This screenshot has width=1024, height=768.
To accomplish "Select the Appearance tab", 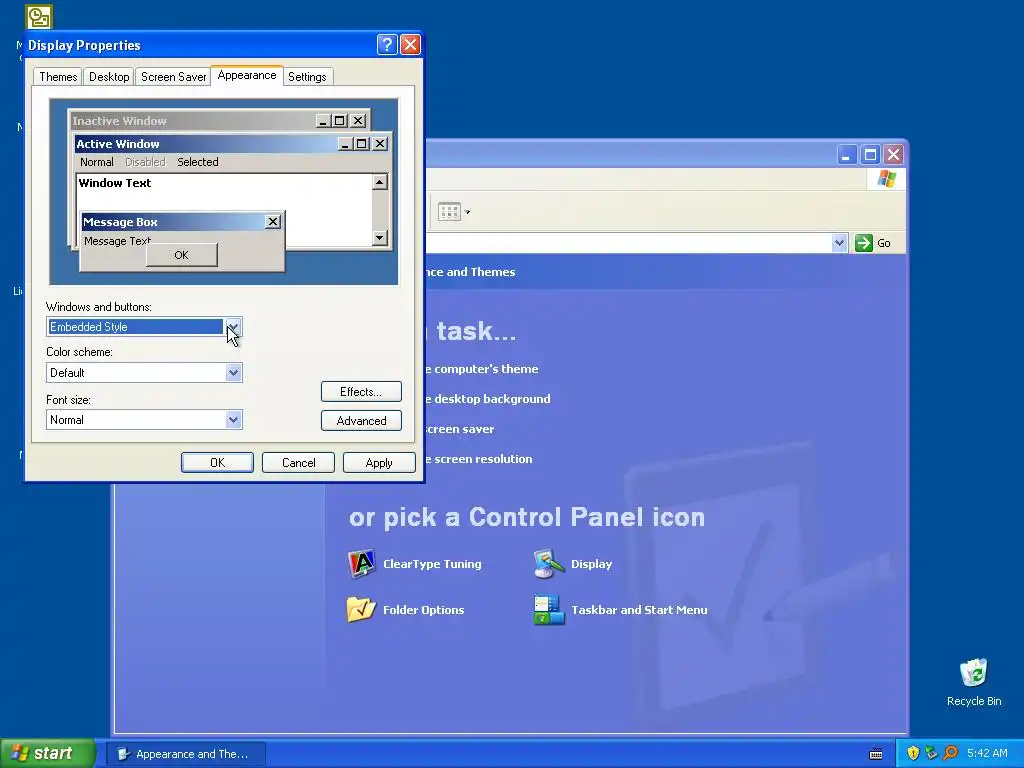I will 247,75.
